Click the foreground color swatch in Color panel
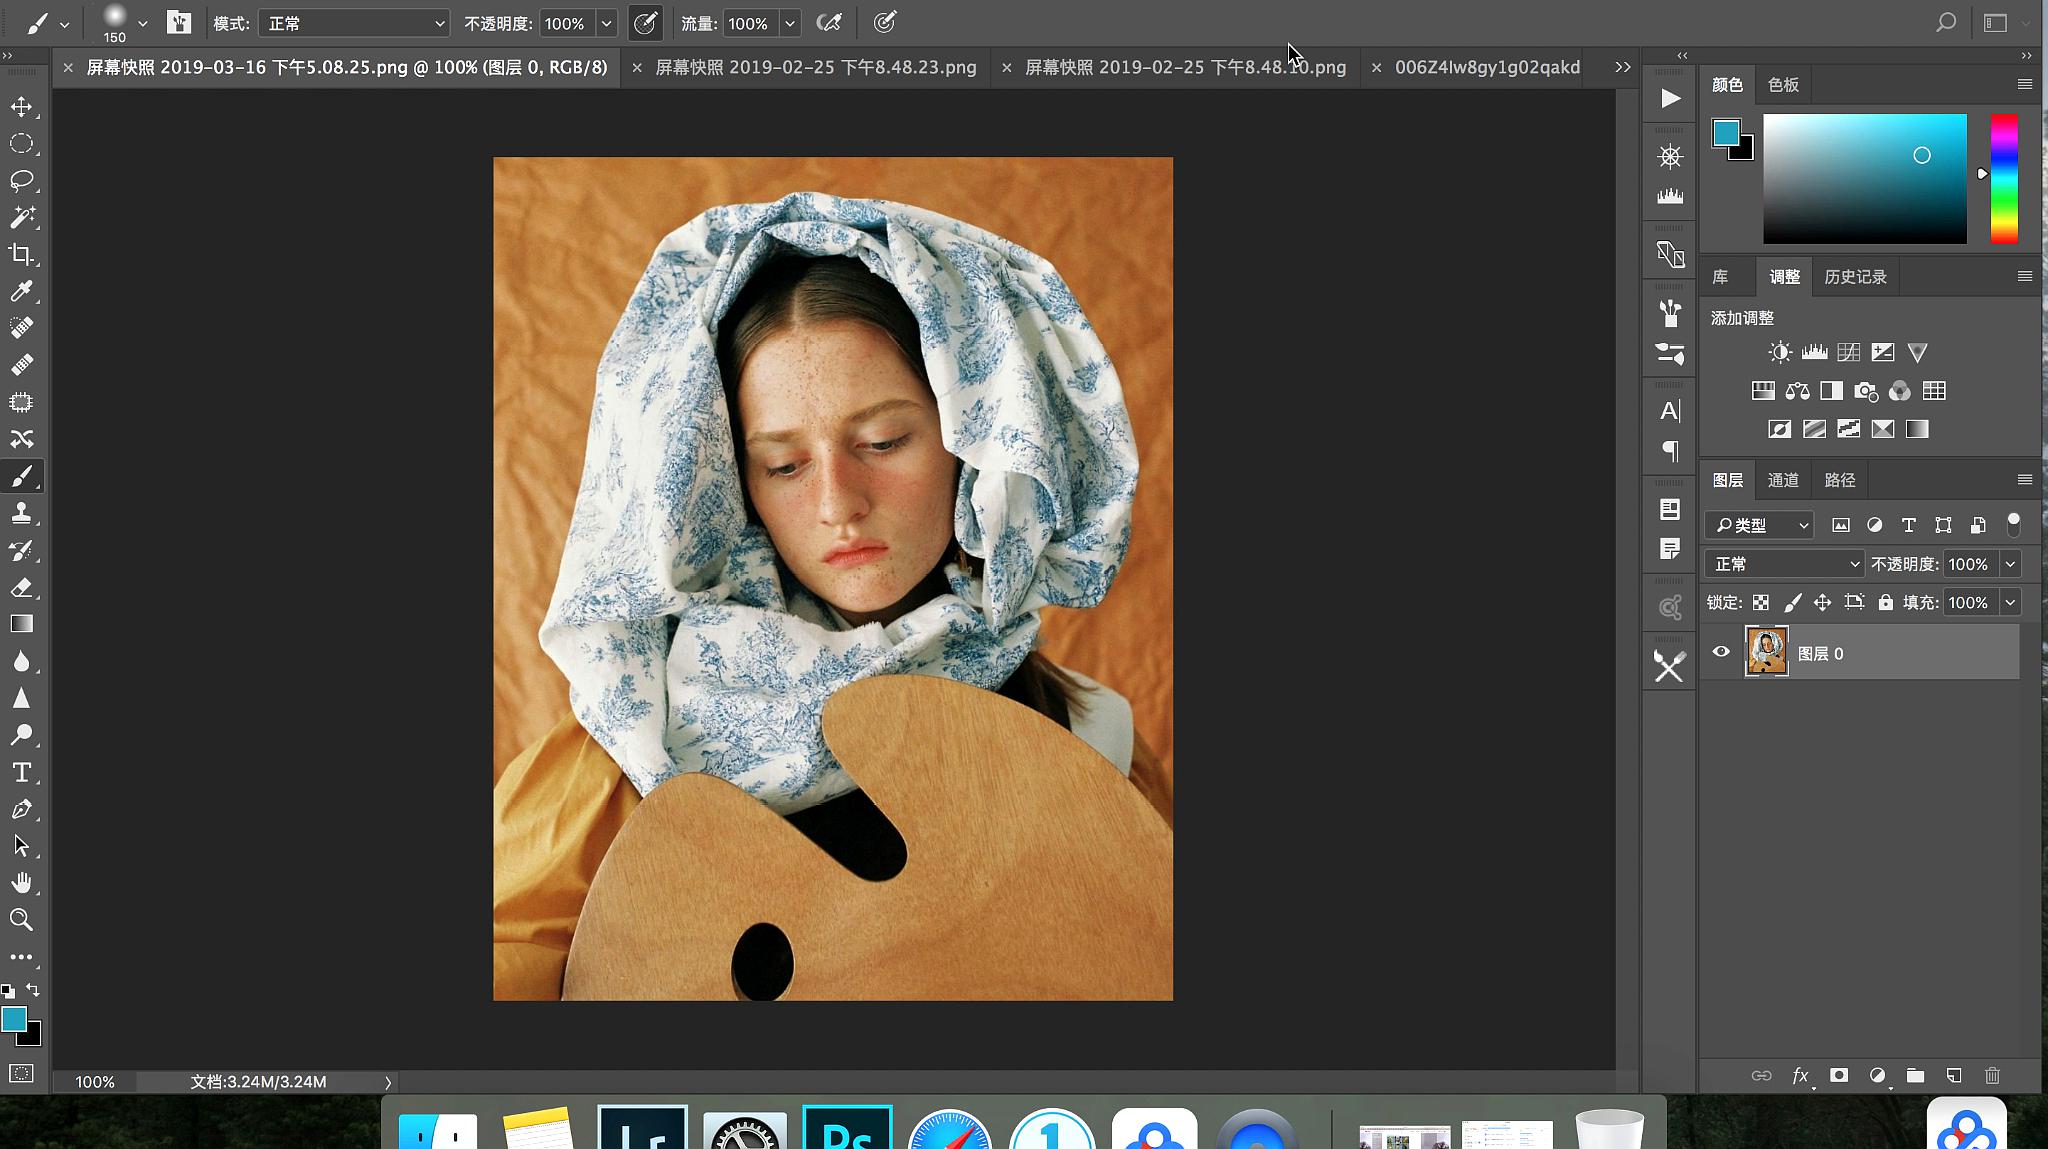This screenshot has height=1149, width=2048. pyautogui.click(x=1726, y=133)
